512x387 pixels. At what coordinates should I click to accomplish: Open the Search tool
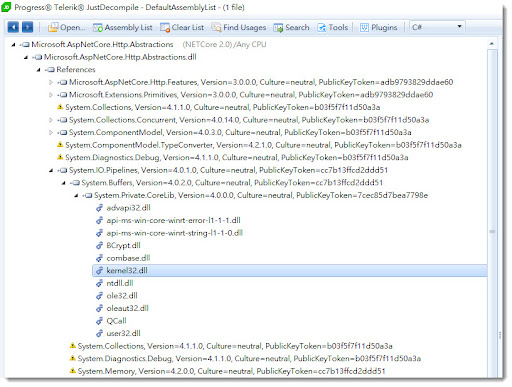[x=291, y=27]
